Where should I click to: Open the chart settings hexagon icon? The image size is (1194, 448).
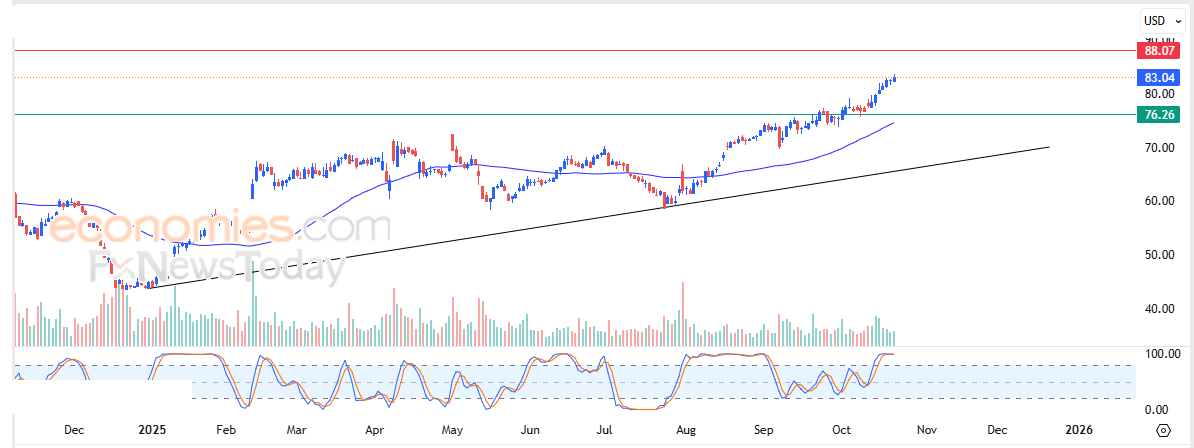tap(1163, 430)
